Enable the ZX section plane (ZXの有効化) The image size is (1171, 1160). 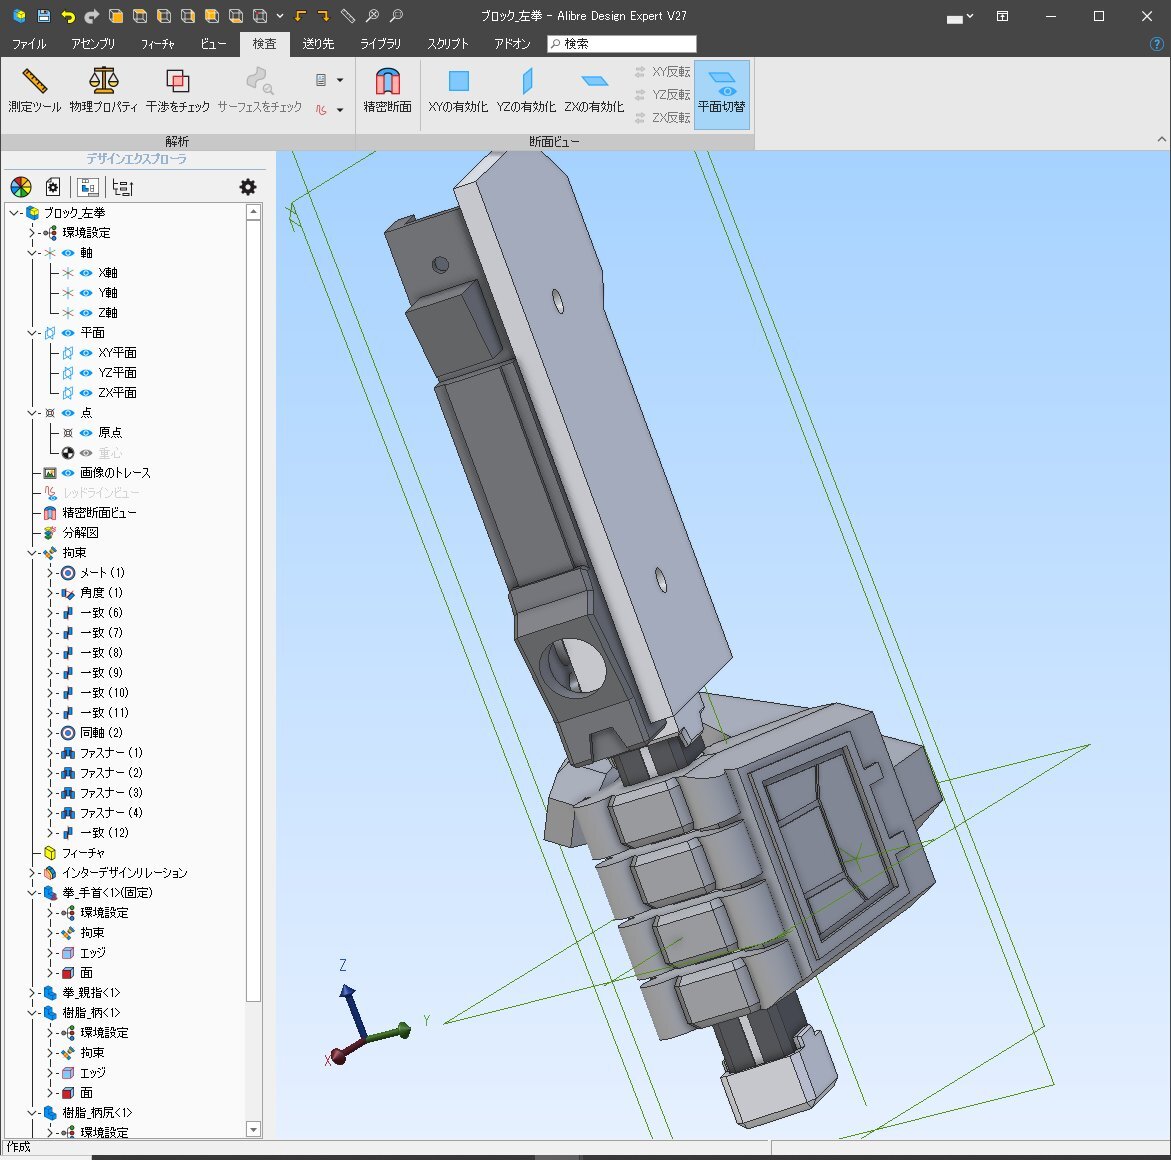[594, 89]
